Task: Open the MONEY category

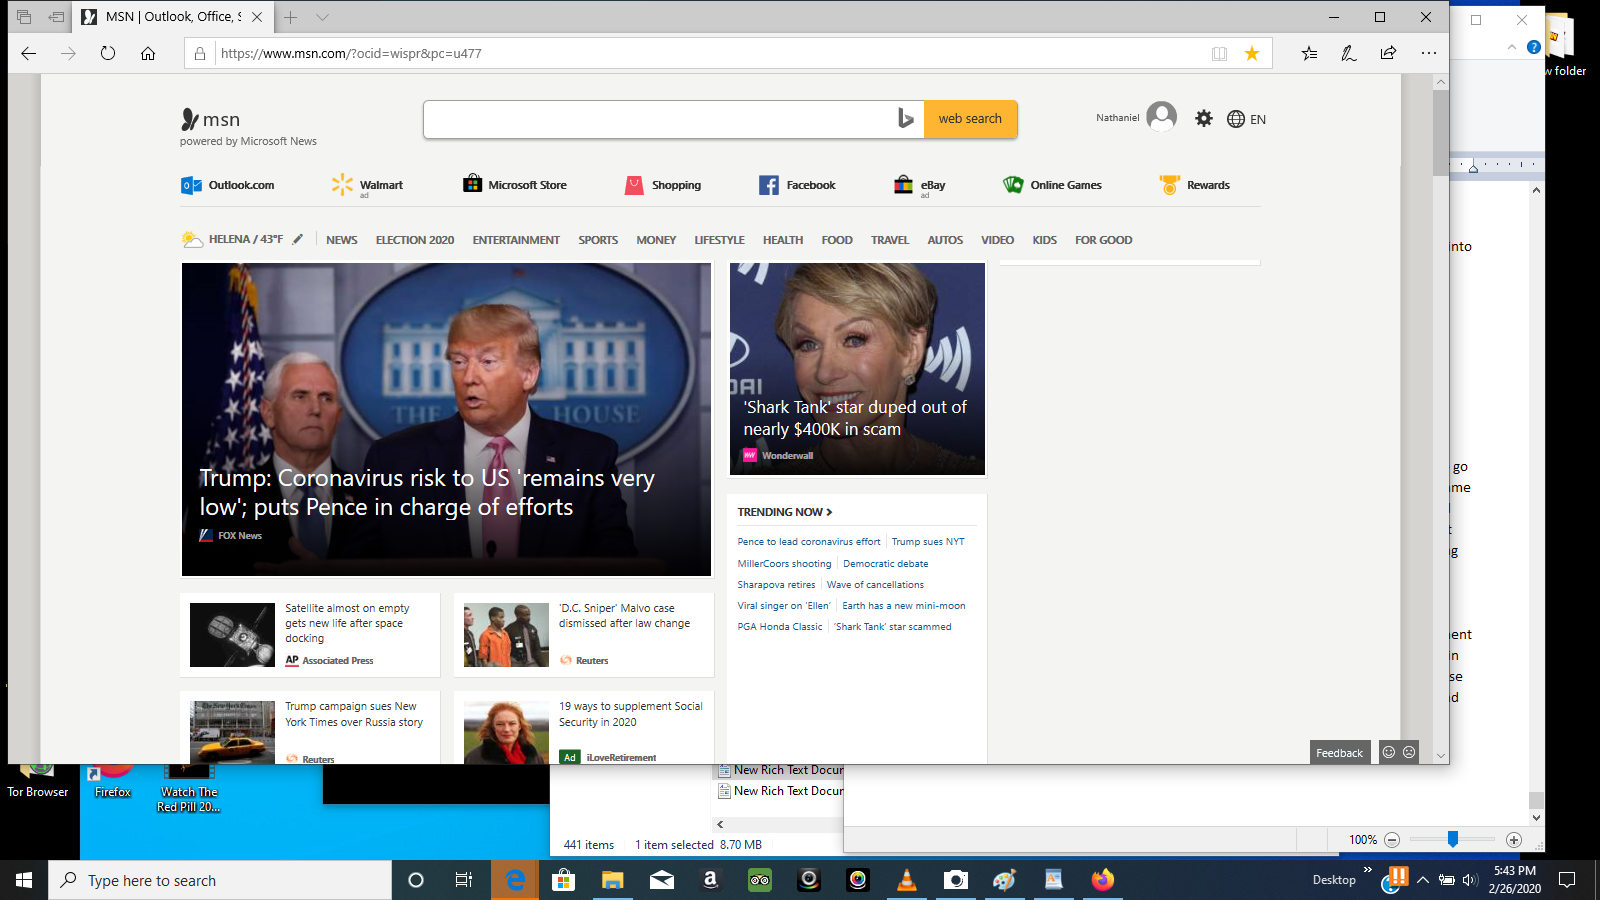Action: (656, 240)
